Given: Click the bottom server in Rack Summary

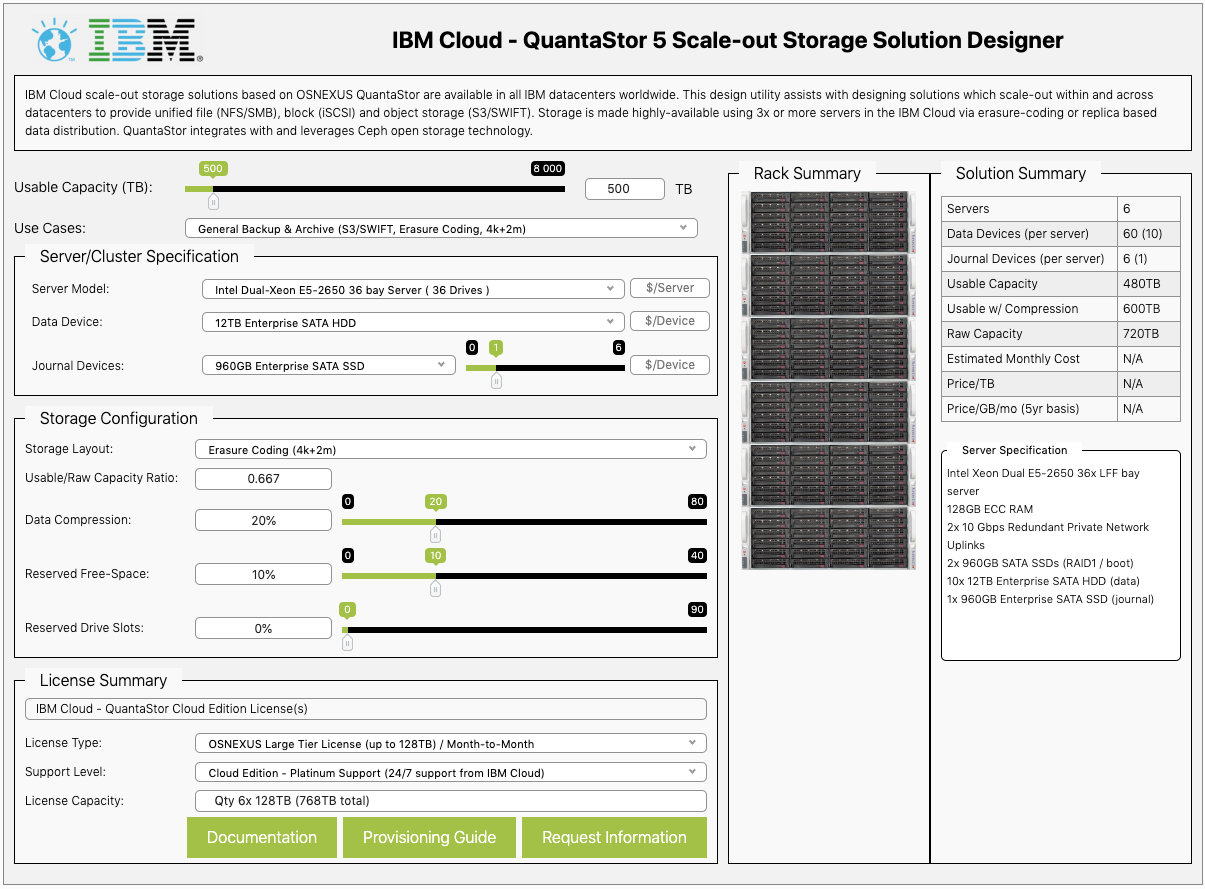Looking at the screenshot, I should pos(829,538).
